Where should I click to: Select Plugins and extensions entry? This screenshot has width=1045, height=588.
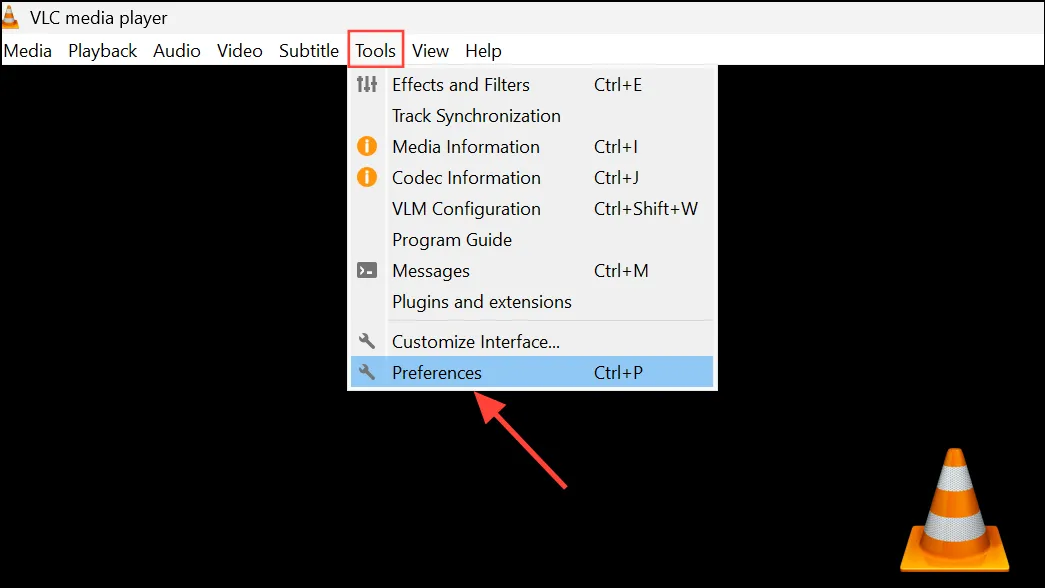click(x=532, y=302)
